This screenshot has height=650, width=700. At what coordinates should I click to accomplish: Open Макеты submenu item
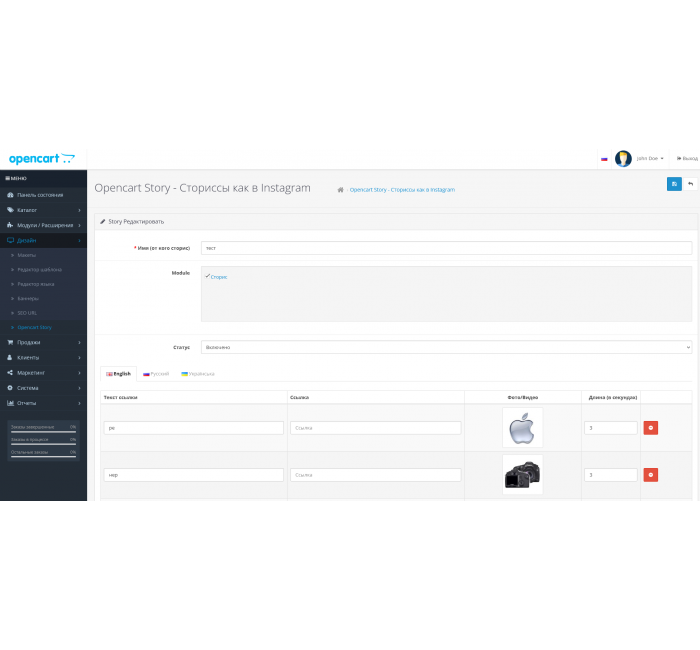pos(26,255)
